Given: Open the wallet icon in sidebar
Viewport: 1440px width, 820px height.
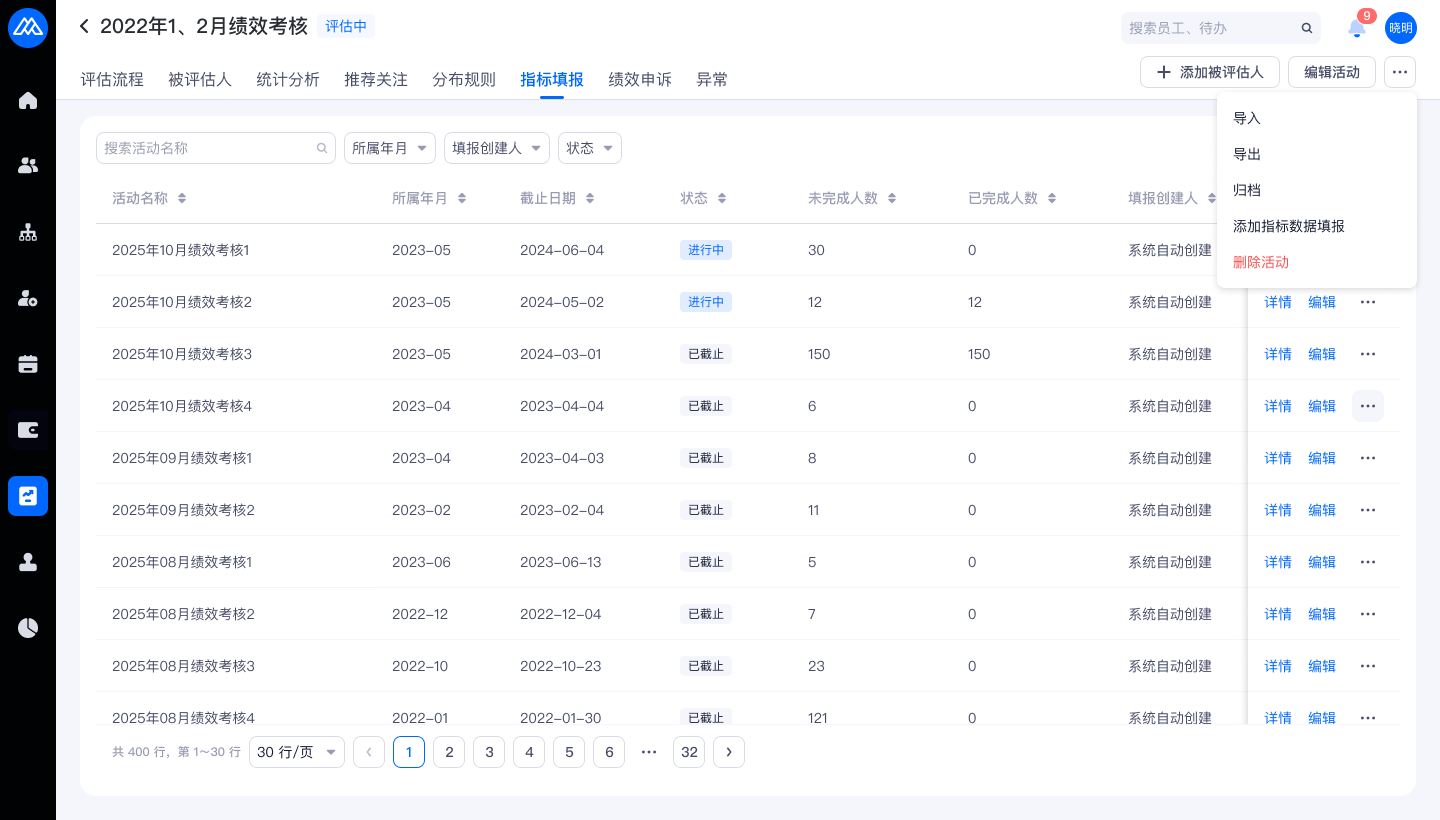Looking at the screenshot, I should pyautogui.click(x=28, y=430).
